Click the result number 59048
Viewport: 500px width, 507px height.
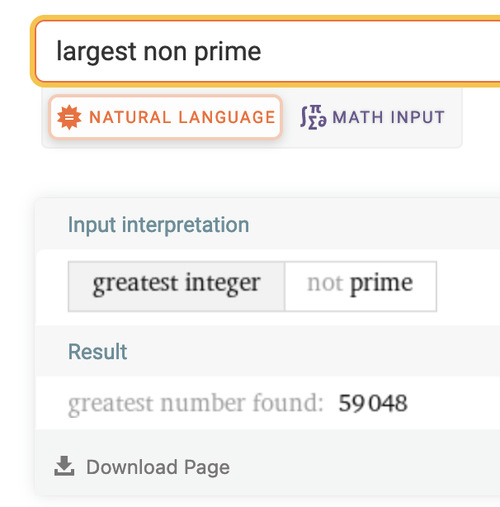[x=373, y=403]
